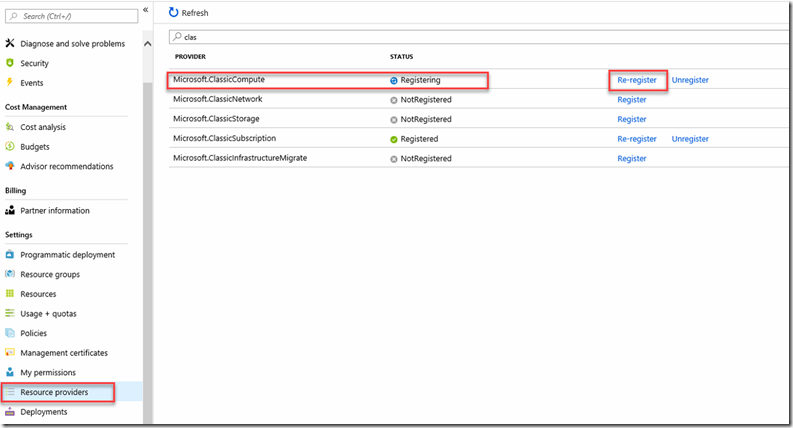Click the Security shield icon
The image size is (793, 428).
10,63
